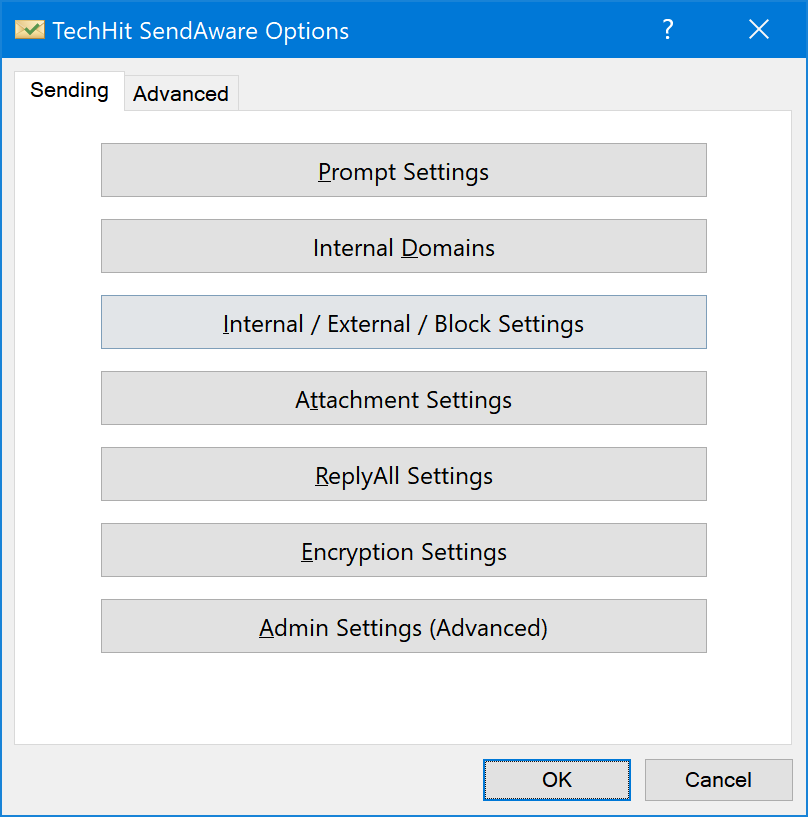Image resolution: width=808 pixels, height=817 pixels.
Task: Switch to the Advanced tab
Action: [x=181, y=94]
